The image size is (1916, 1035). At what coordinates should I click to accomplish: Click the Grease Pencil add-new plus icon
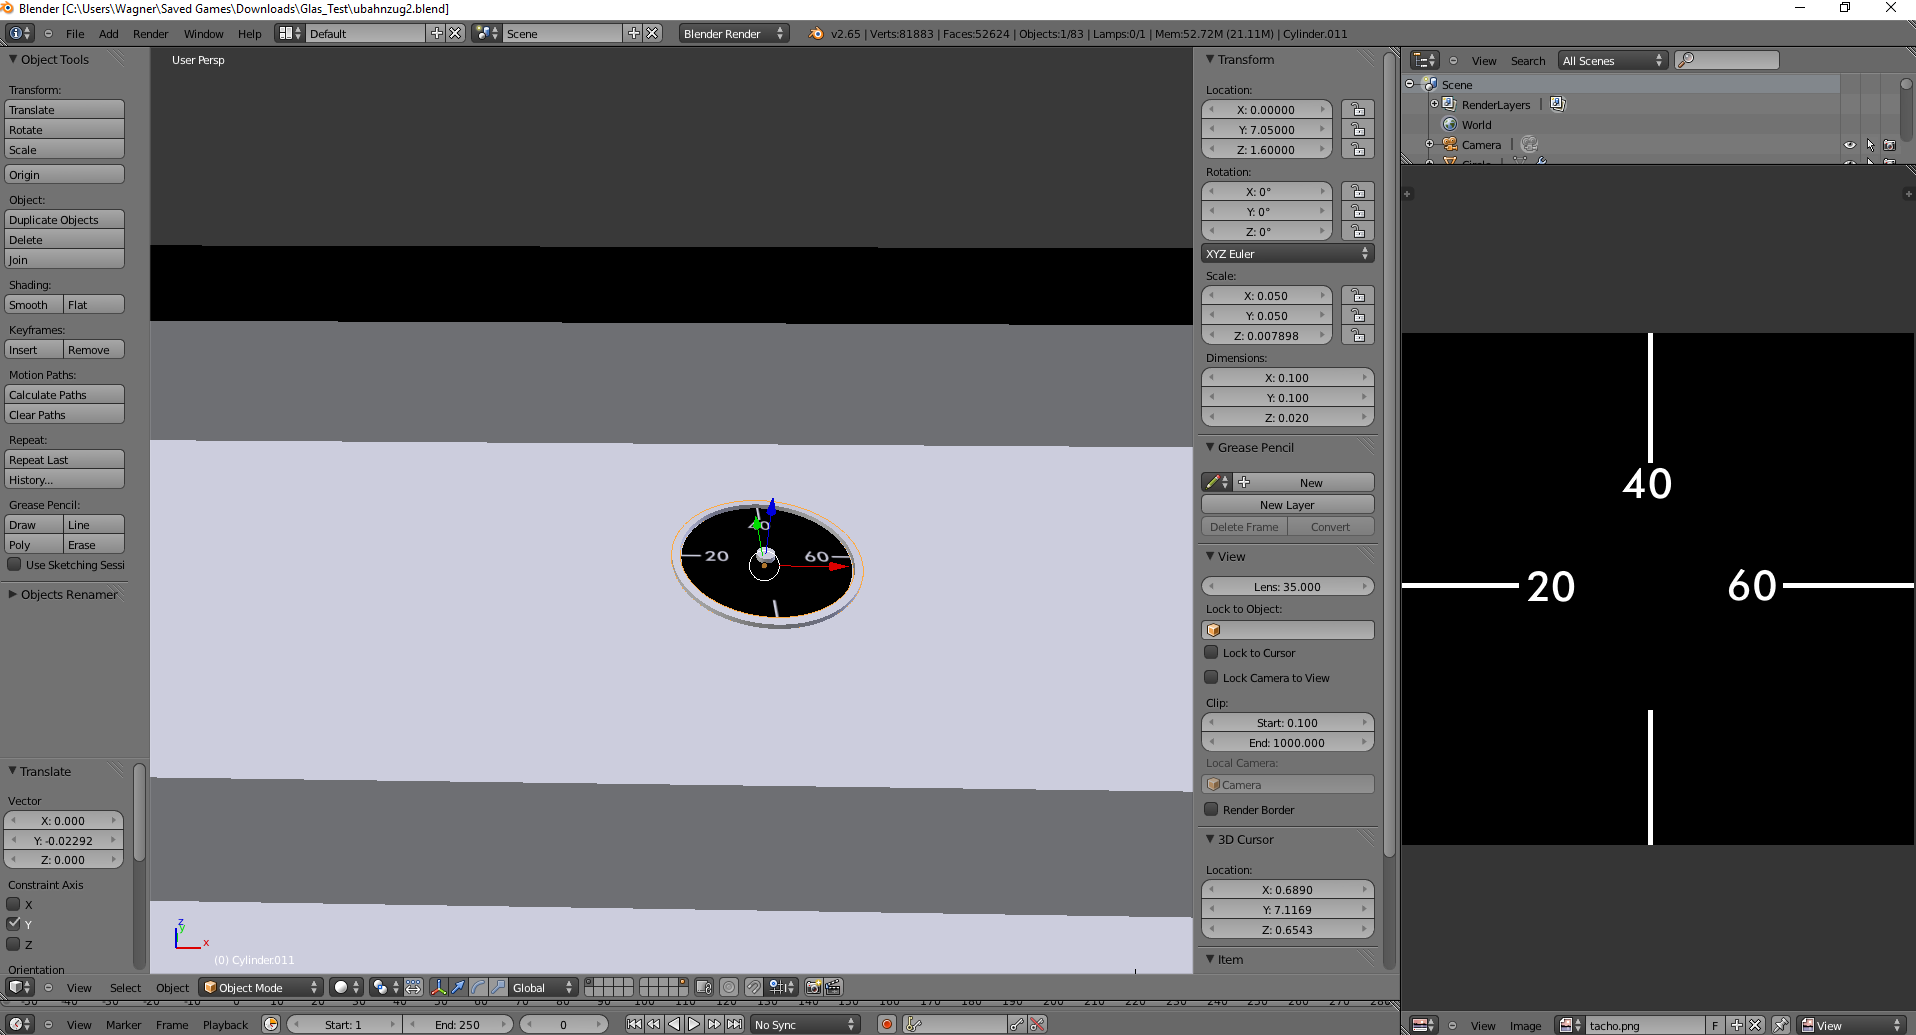(x=1244, y=482)
